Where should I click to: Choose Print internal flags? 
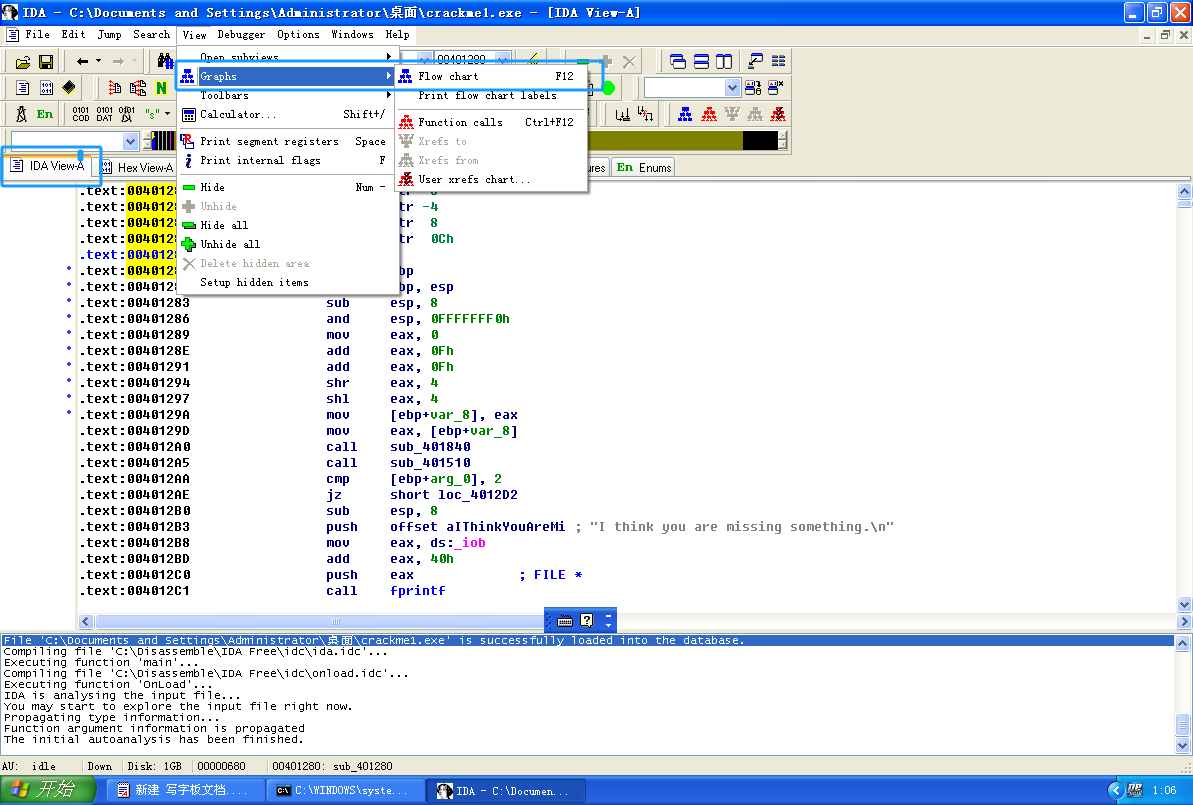288,161
